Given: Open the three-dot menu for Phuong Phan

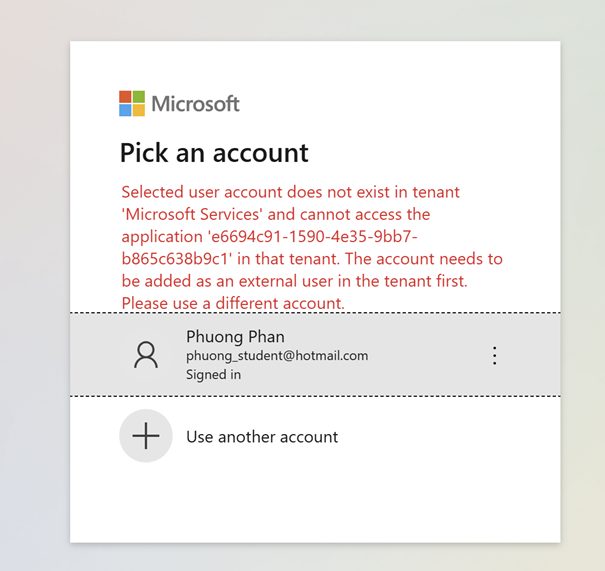Looking at the screenshot, I should coord(495,355).
